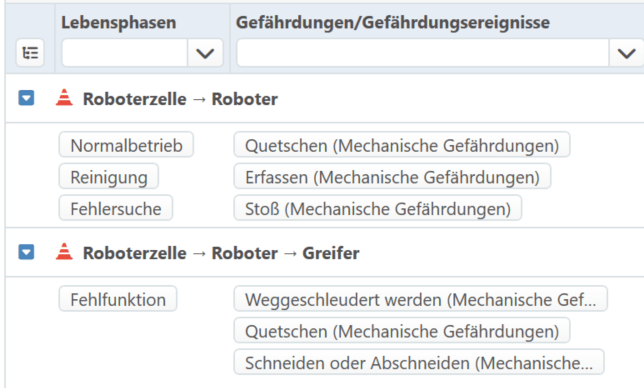Click the Roboterzelle → Roboter → Greifer heading
Screen dimensions: 644x388
coord(221,253)
